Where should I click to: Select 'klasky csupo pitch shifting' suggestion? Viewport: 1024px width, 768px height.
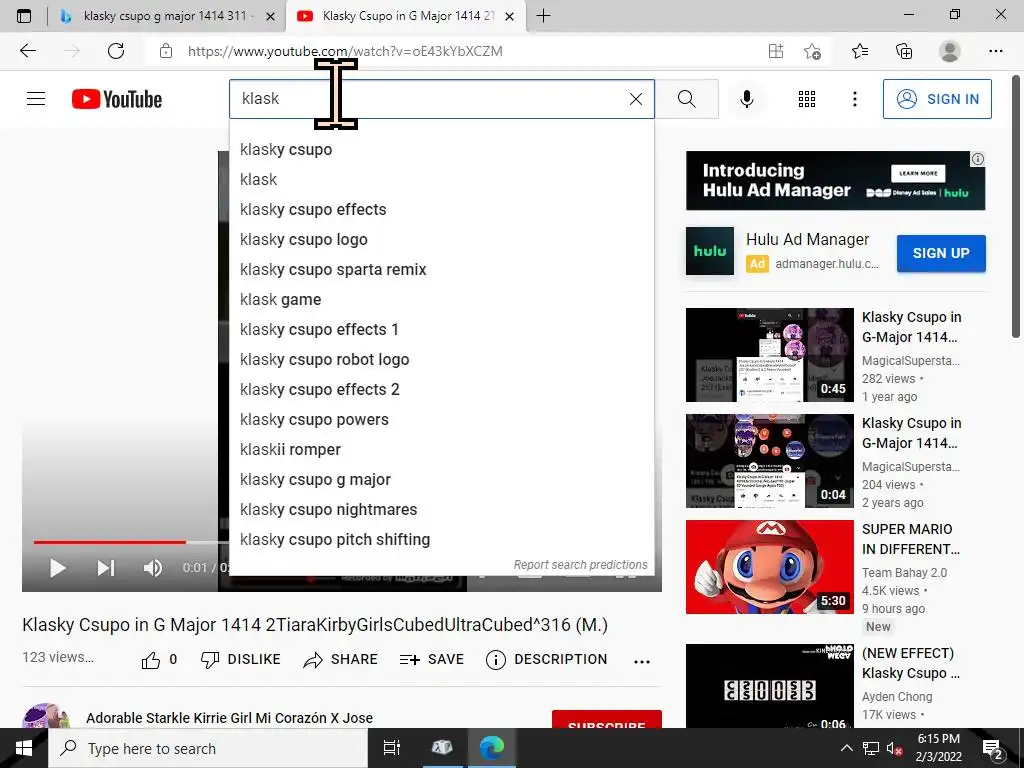(441, 540)
